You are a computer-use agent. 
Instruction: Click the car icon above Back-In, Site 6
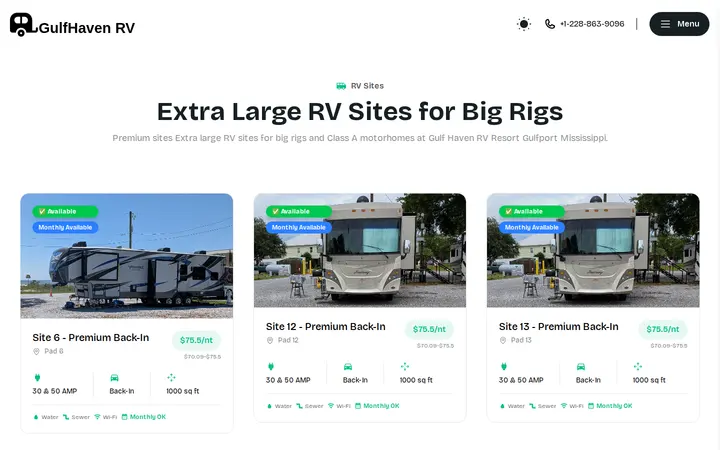tap(114, 377)
